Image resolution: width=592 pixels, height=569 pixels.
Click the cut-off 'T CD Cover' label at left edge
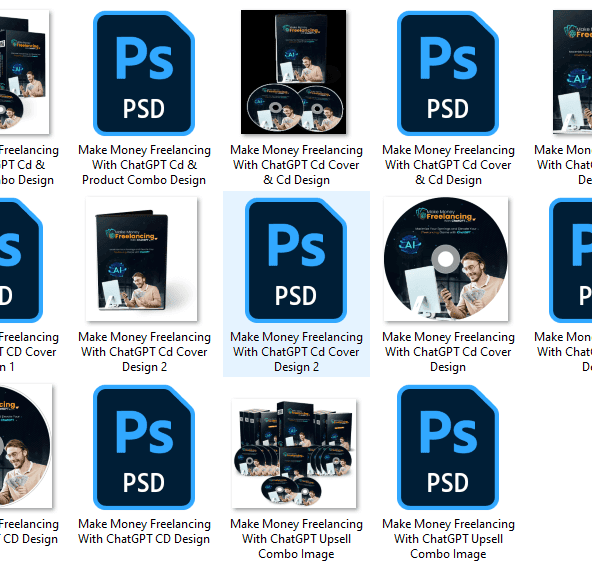point(28,352)
